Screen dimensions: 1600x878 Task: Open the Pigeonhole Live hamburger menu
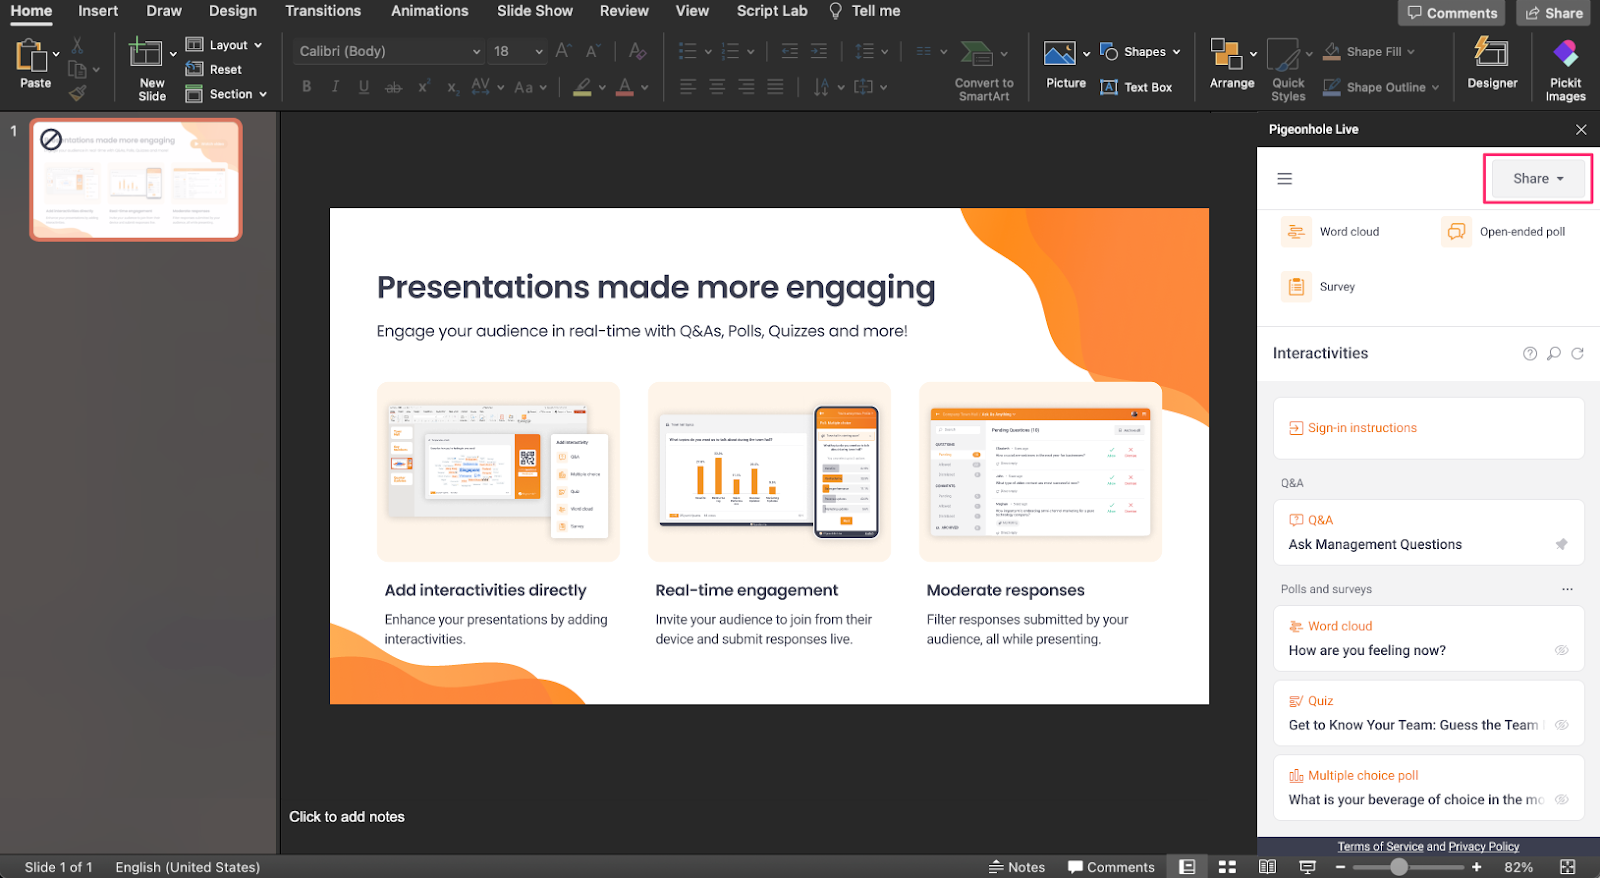click(x=1285, y=179)
